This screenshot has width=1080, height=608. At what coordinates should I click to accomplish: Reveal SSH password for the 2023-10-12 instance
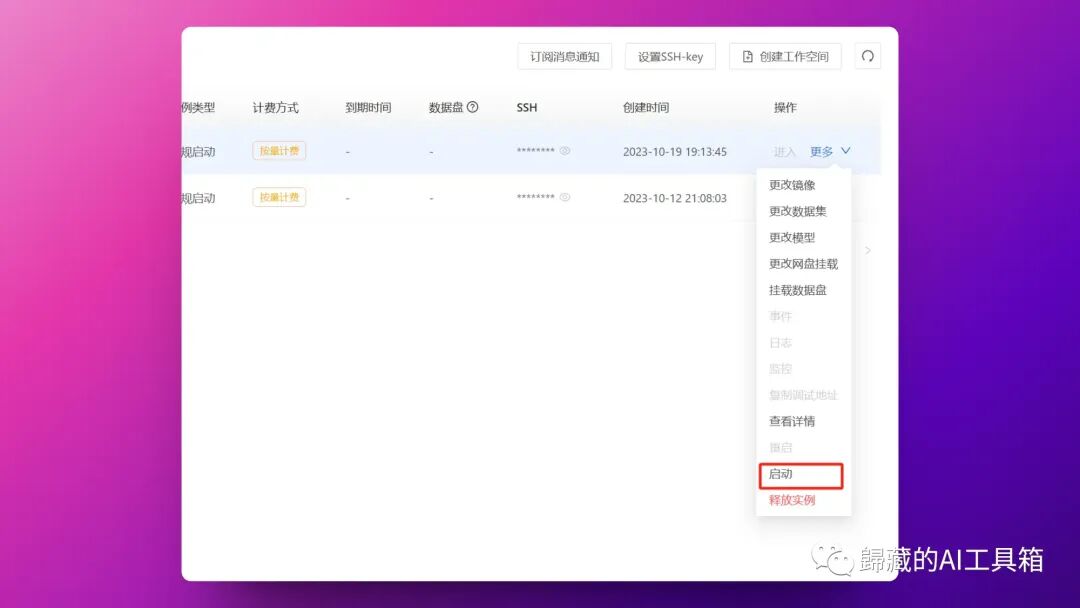pos(565,197)
